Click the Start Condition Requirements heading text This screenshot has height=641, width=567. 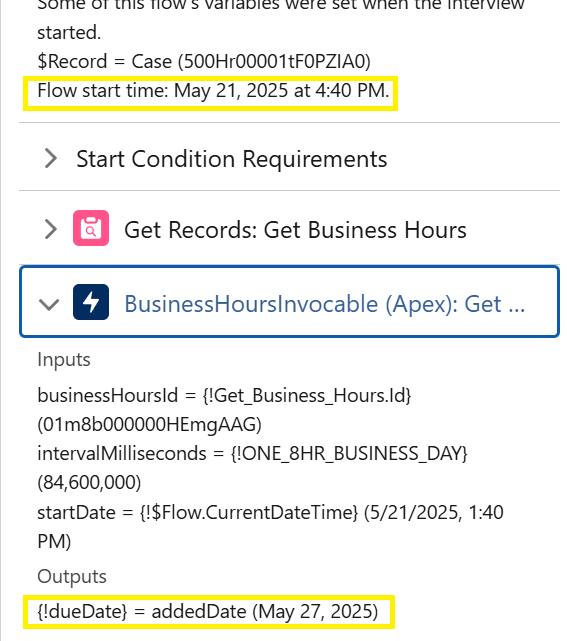coord(232,159)
